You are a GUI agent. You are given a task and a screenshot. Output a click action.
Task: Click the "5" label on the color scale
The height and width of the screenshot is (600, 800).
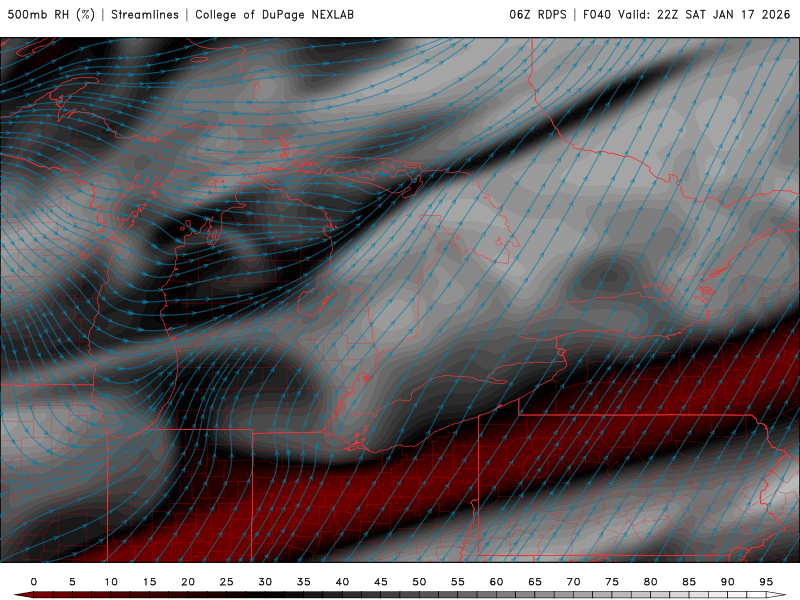coord(72,582)
